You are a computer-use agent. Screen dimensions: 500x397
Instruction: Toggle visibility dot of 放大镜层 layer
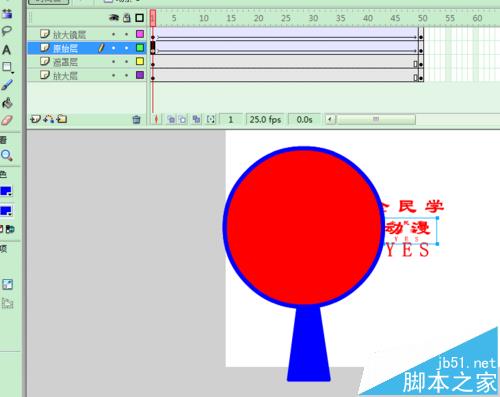click(x=114, y=34)
